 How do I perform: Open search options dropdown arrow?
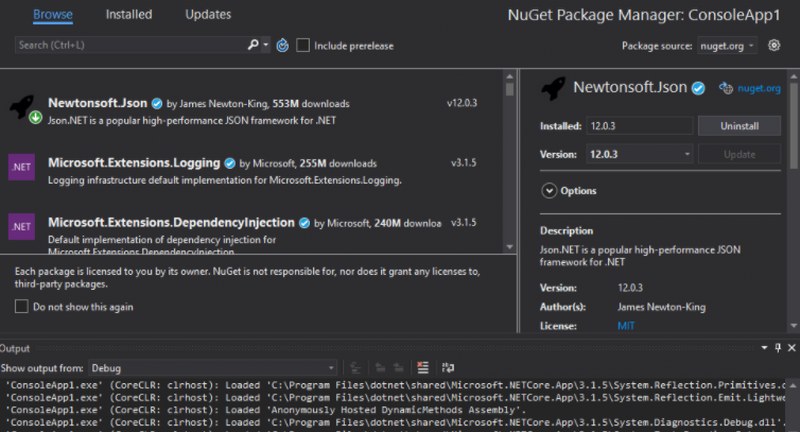click(266, 45)
